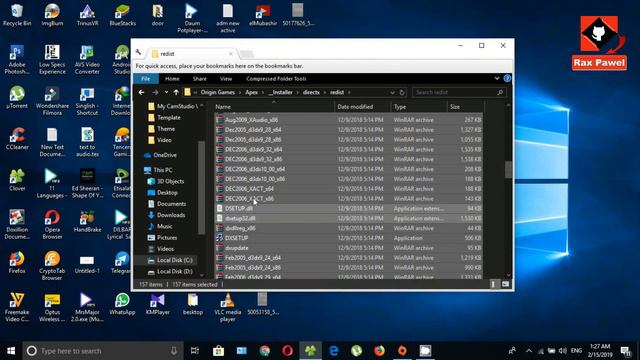Open the Windows Start menu
The image size is (640, 360).
tap(11, 351)
